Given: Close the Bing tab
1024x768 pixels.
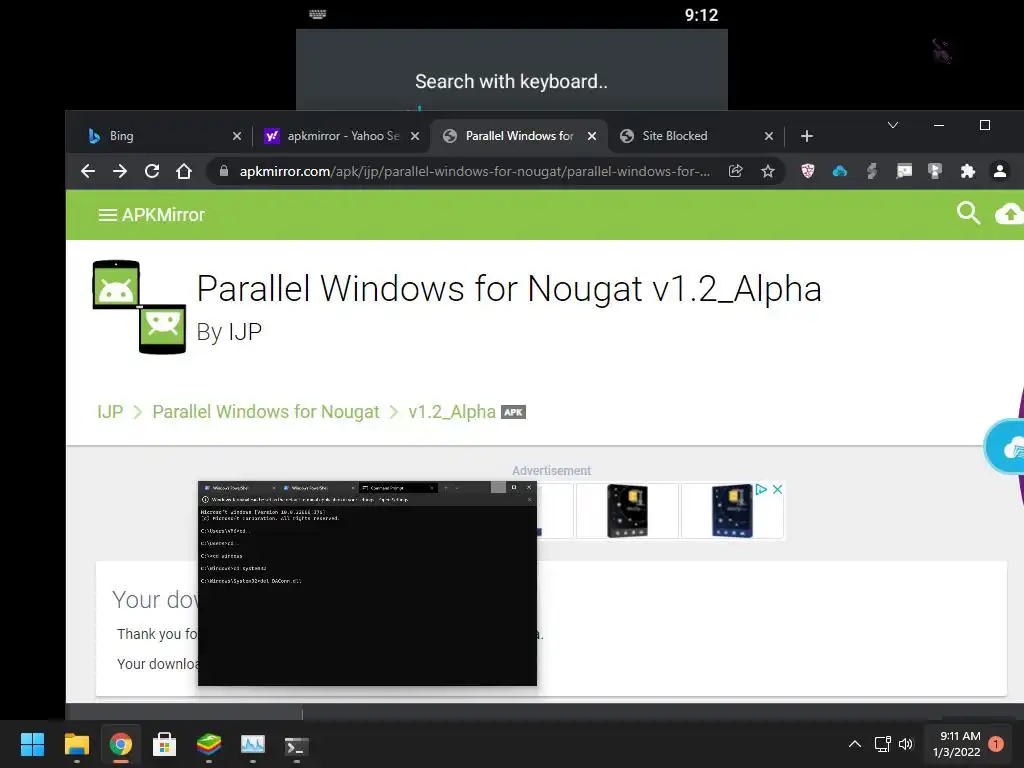Looking at the screenshot, I should [237, 136].
